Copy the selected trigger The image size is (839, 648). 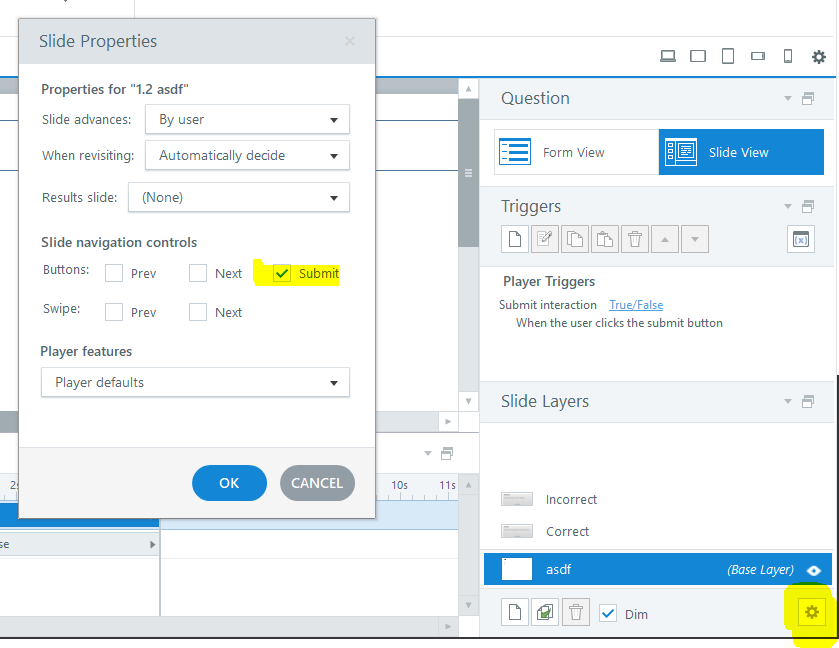click(575, 239)
